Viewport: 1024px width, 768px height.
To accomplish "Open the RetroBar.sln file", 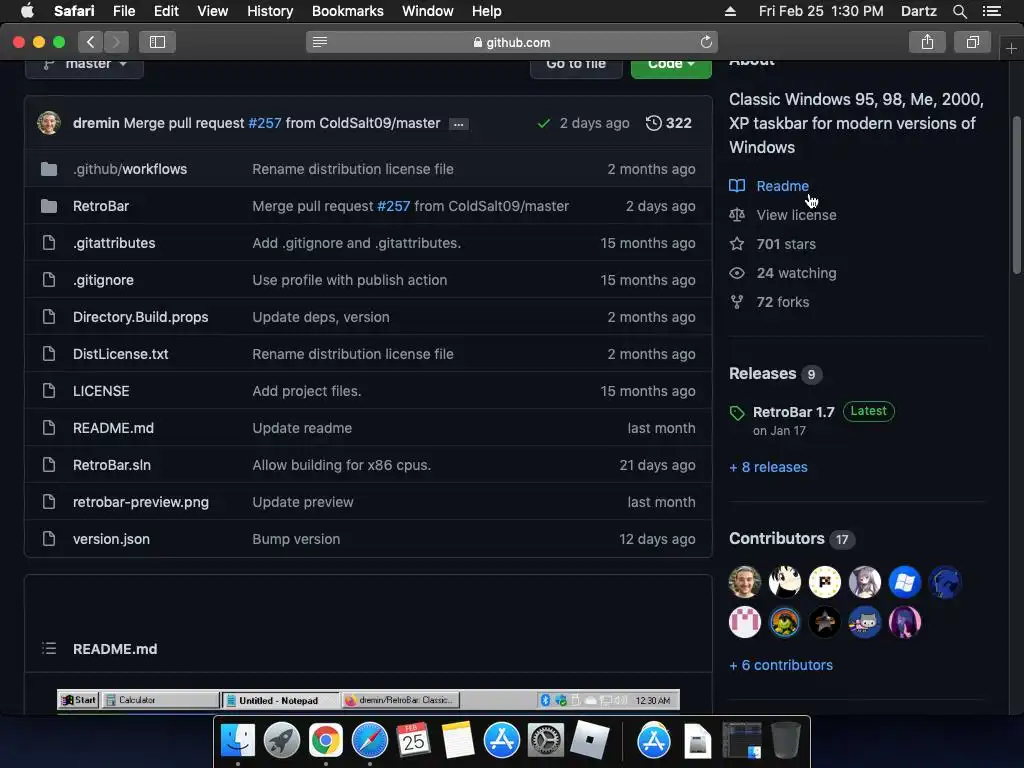I will pos(112,465).
